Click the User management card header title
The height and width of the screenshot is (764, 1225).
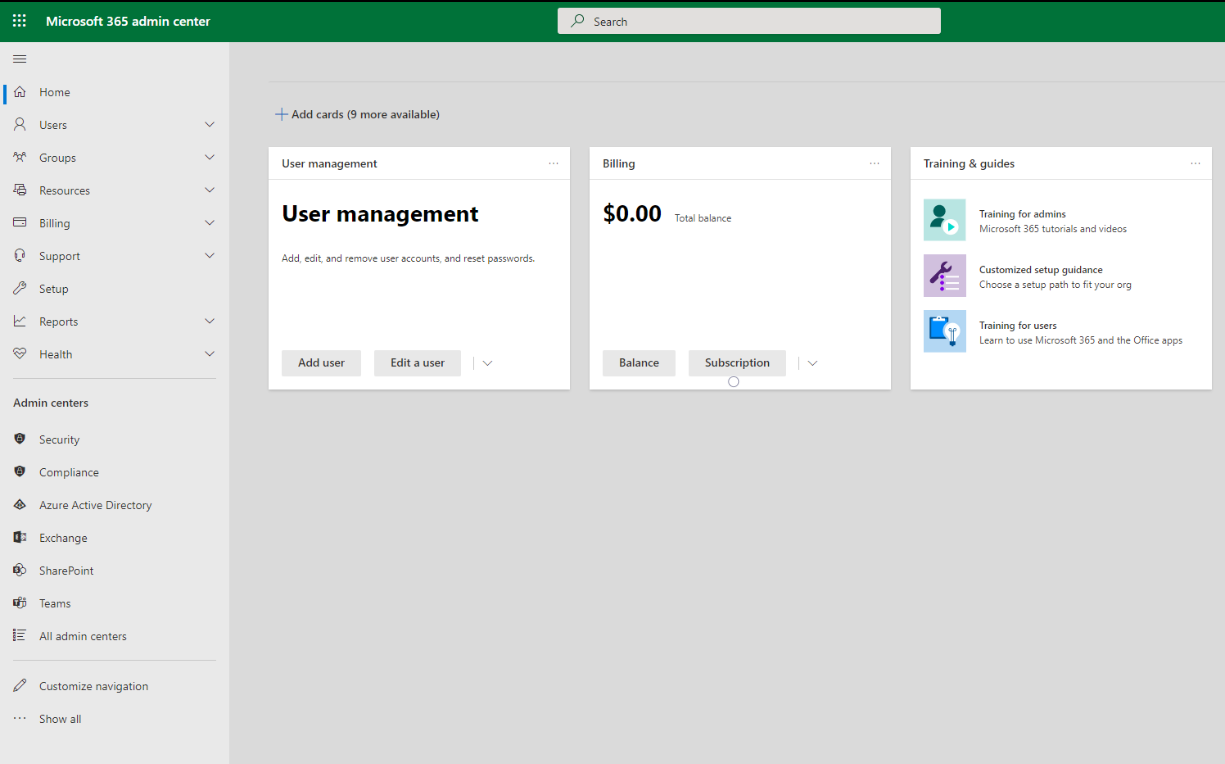pos(329,164)
